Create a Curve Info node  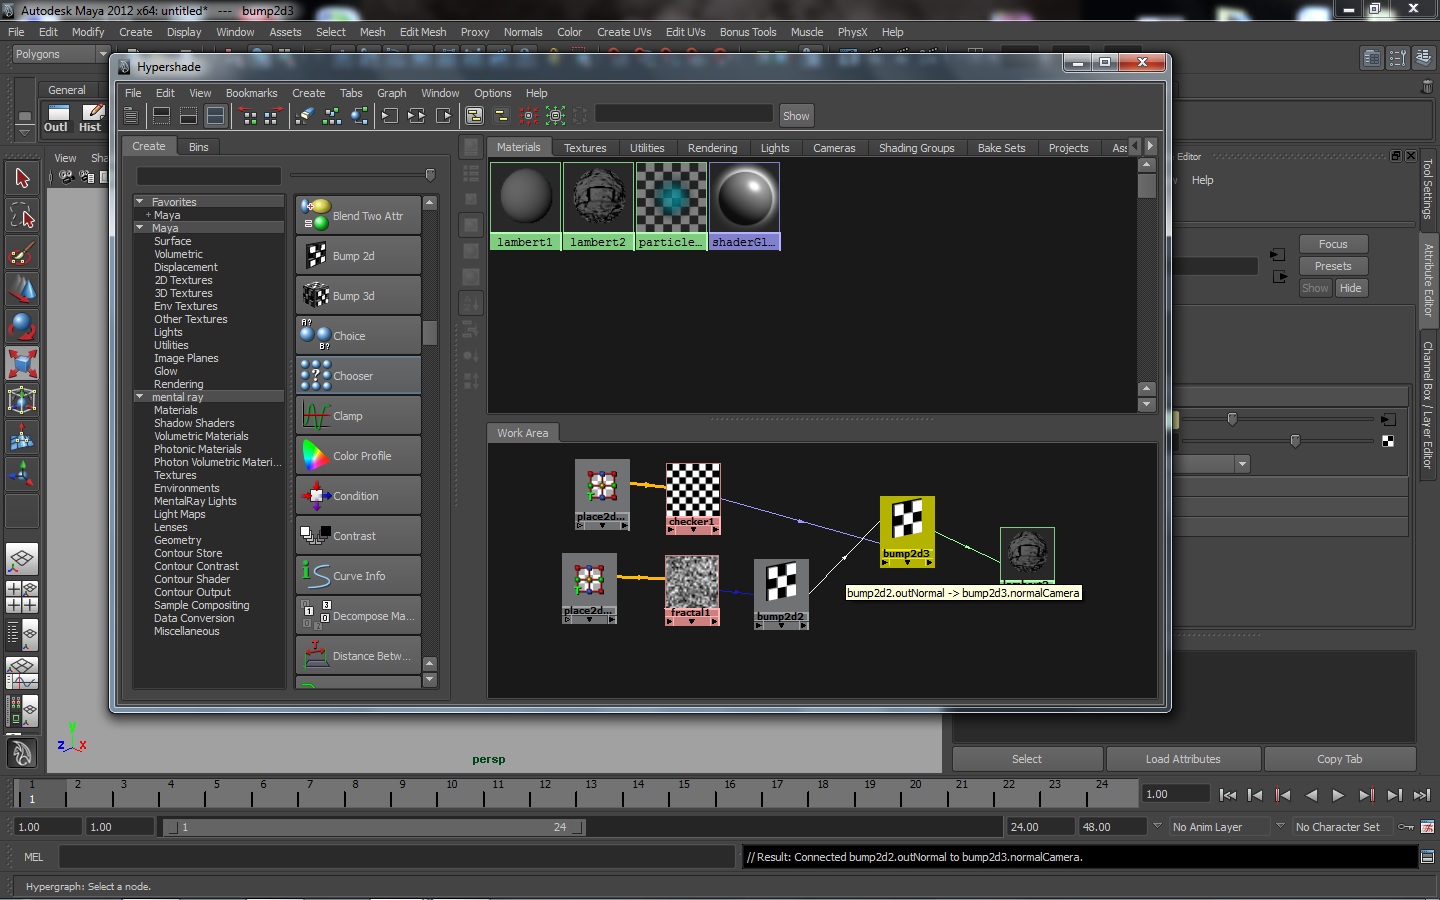coord(358,576)
